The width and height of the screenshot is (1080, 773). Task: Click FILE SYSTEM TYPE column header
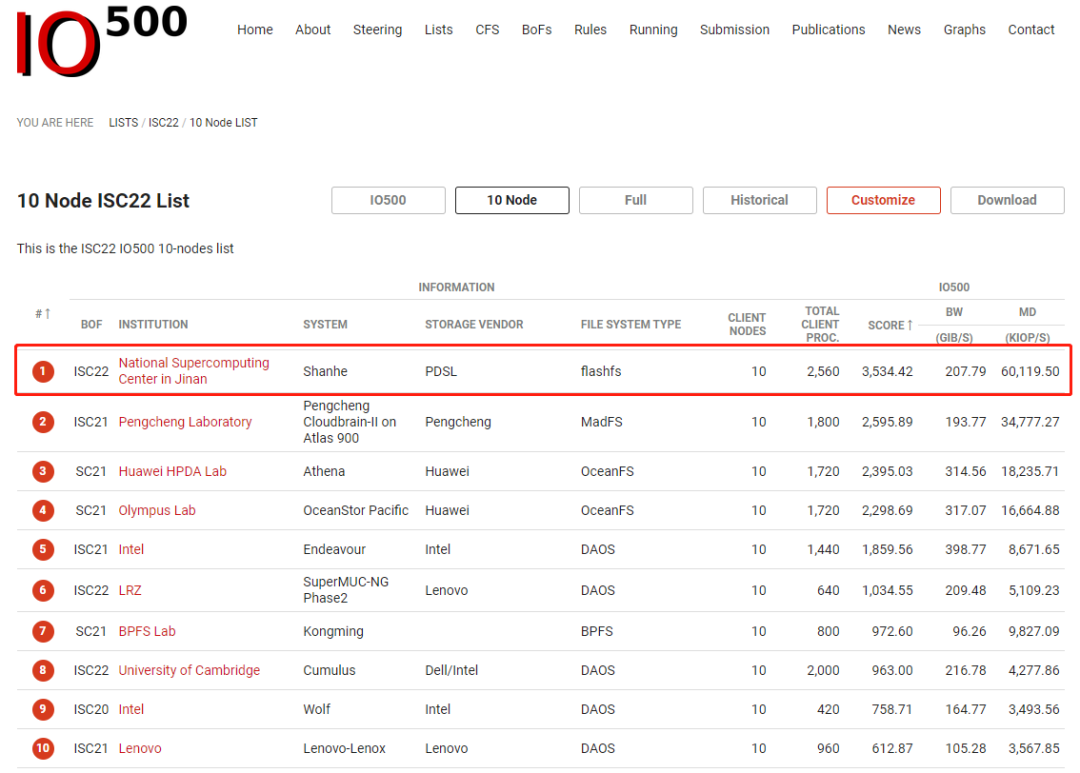click(630, 324)
